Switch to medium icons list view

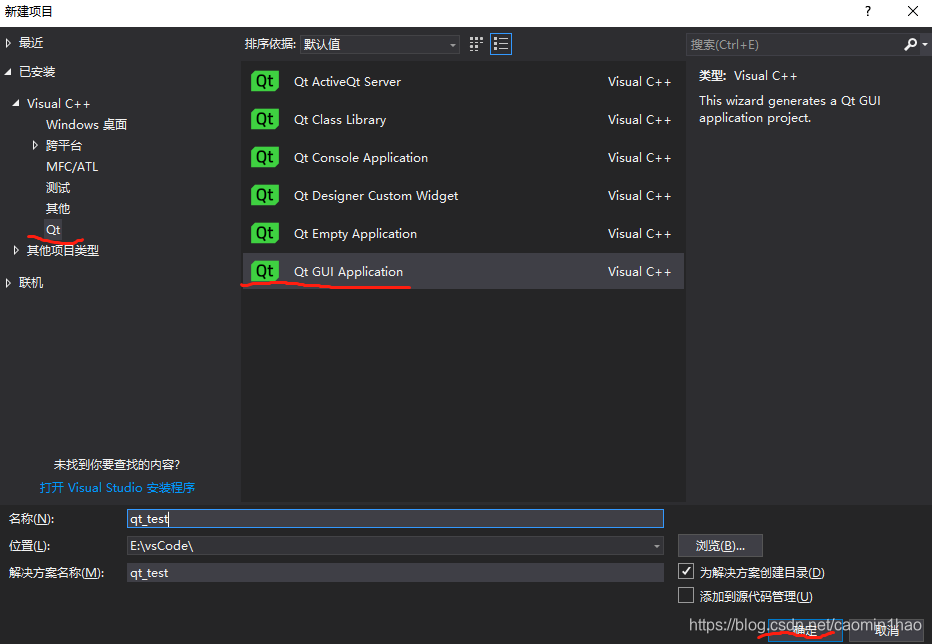click(x=501, y=44)
